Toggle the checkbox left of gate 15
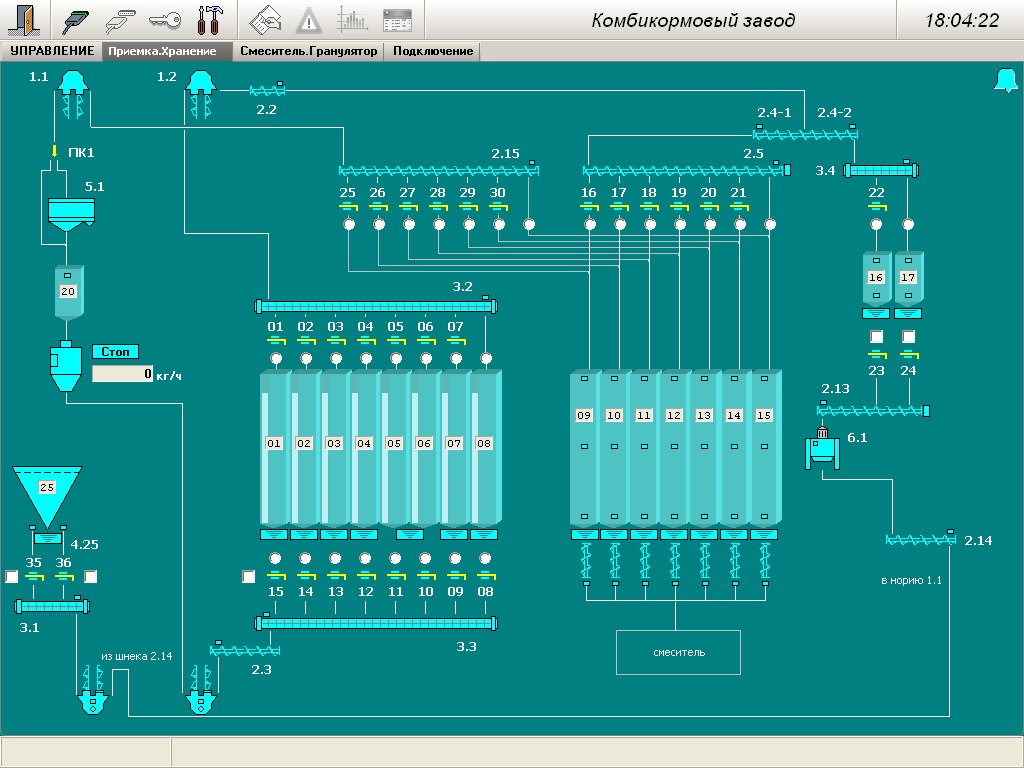1024x768 pixels. point(249,577)
